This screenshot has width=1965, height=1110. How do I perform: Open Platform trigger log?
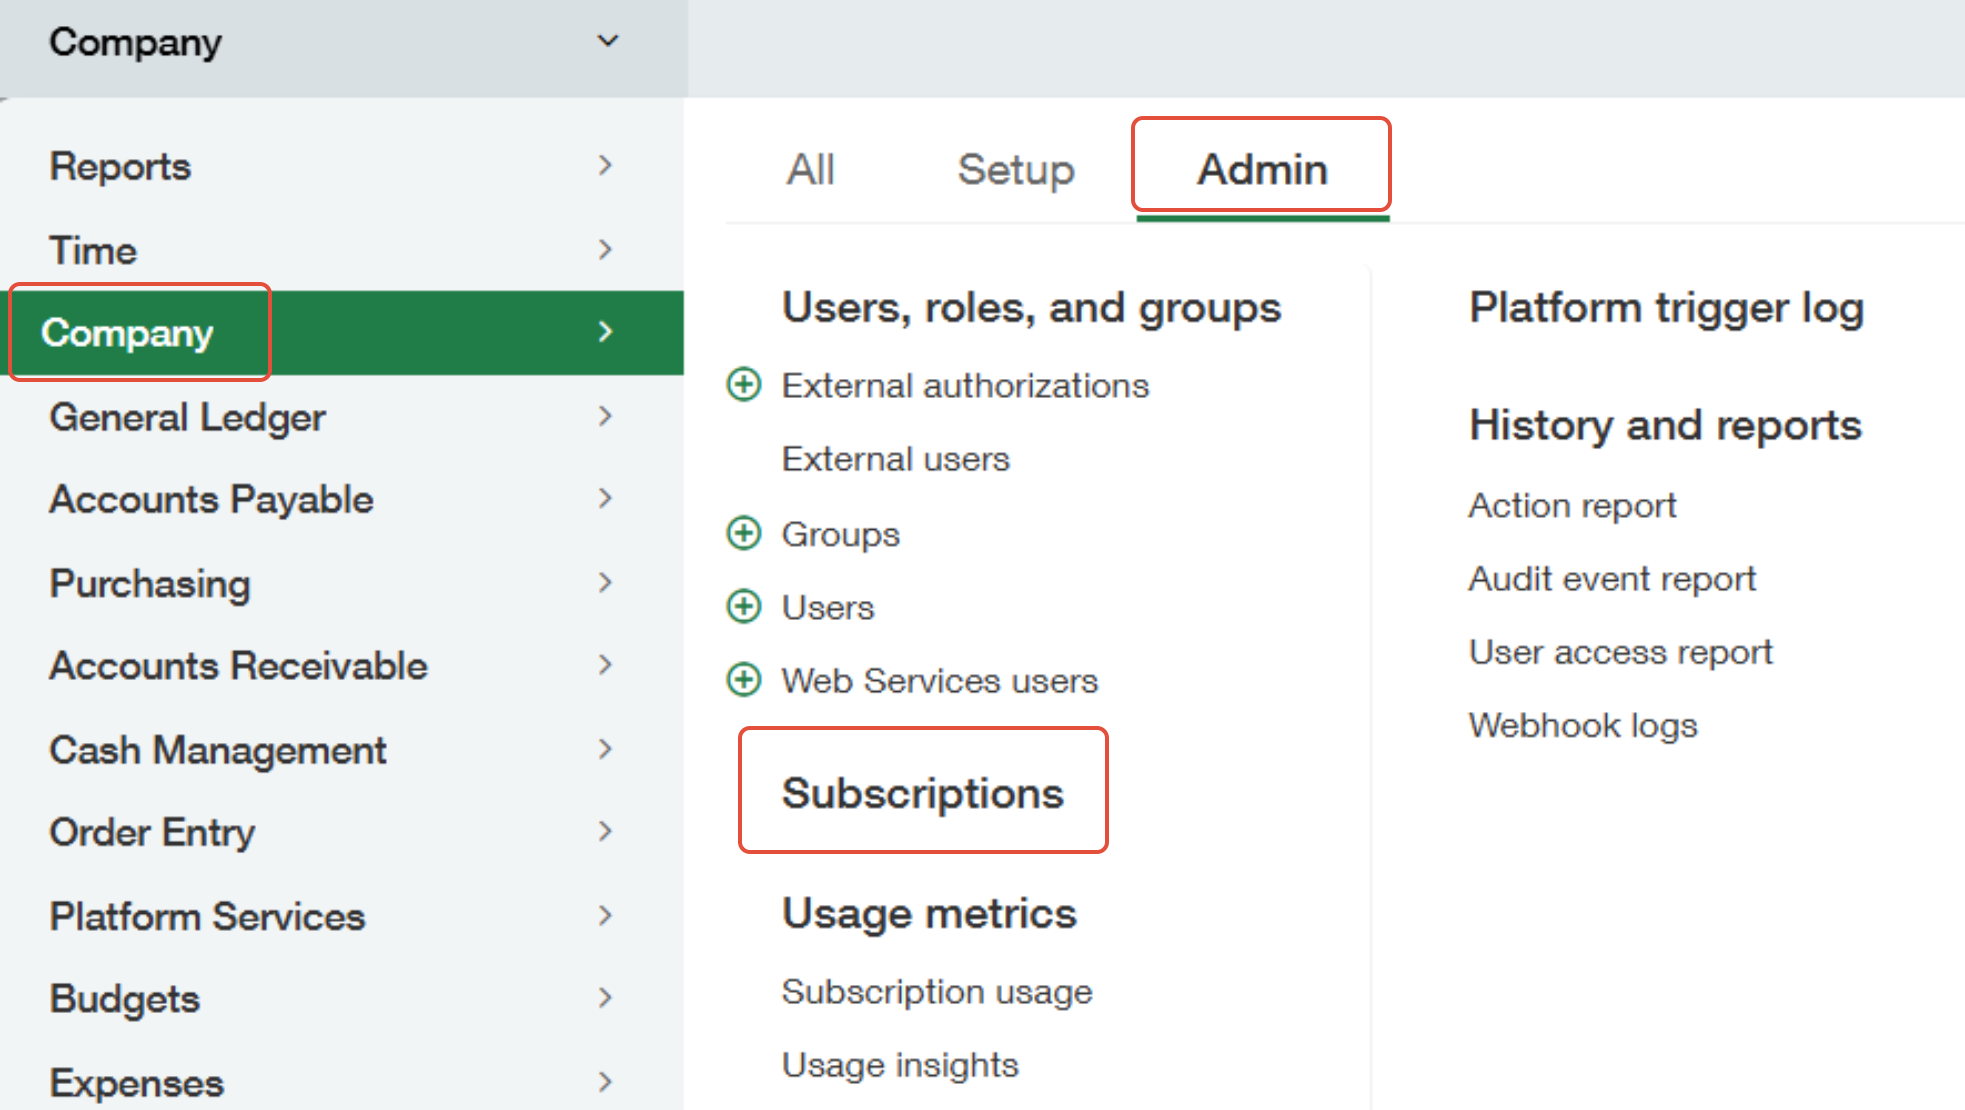point(1666,307)
